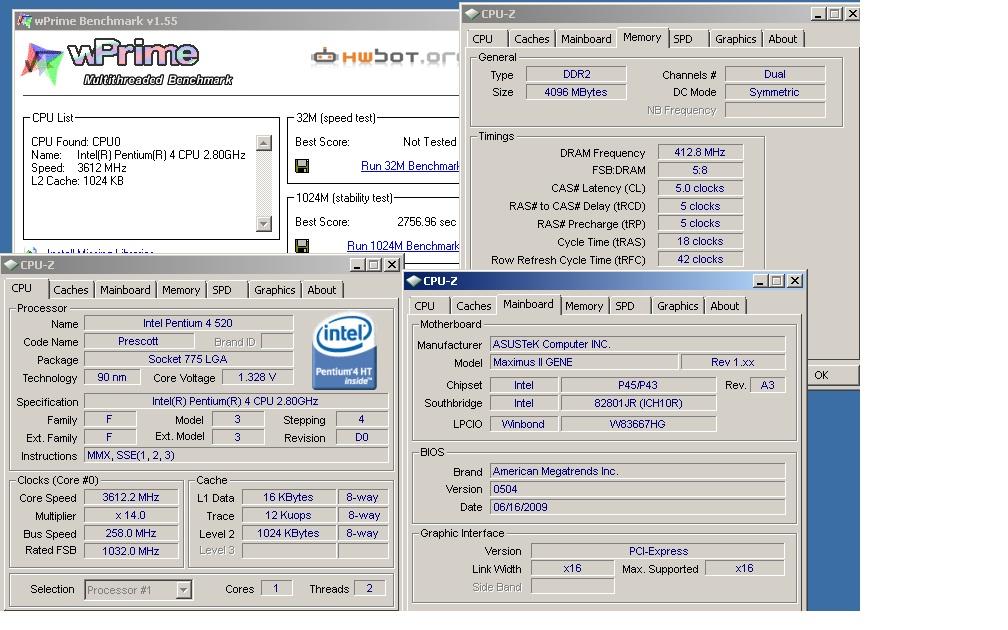Open About tab in CPU window
Image resolution: width=1008 pixels, height=630 pixels.
click(321, 290)
